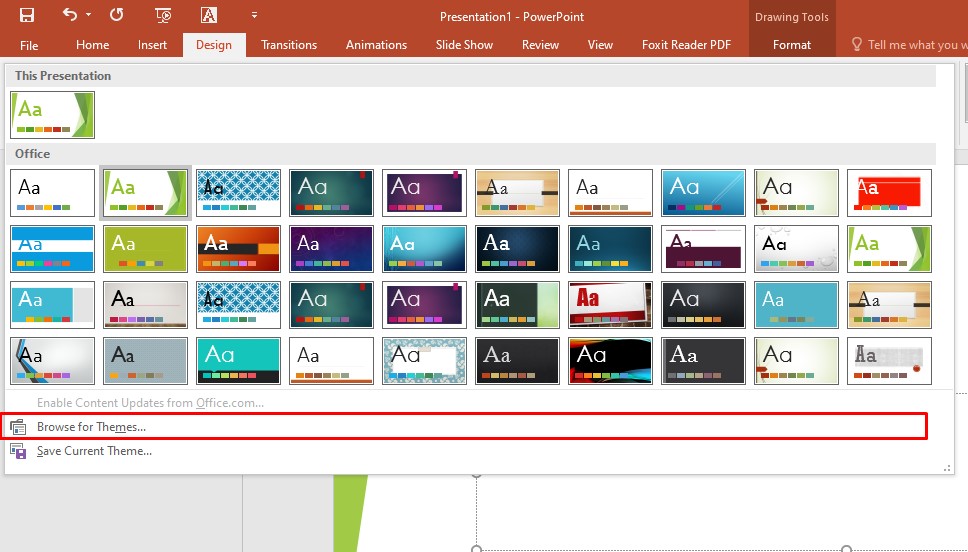Click the Save icon in the quick access toolbar
The width and height of the screenshot is (968, 552).
point(27,15)
